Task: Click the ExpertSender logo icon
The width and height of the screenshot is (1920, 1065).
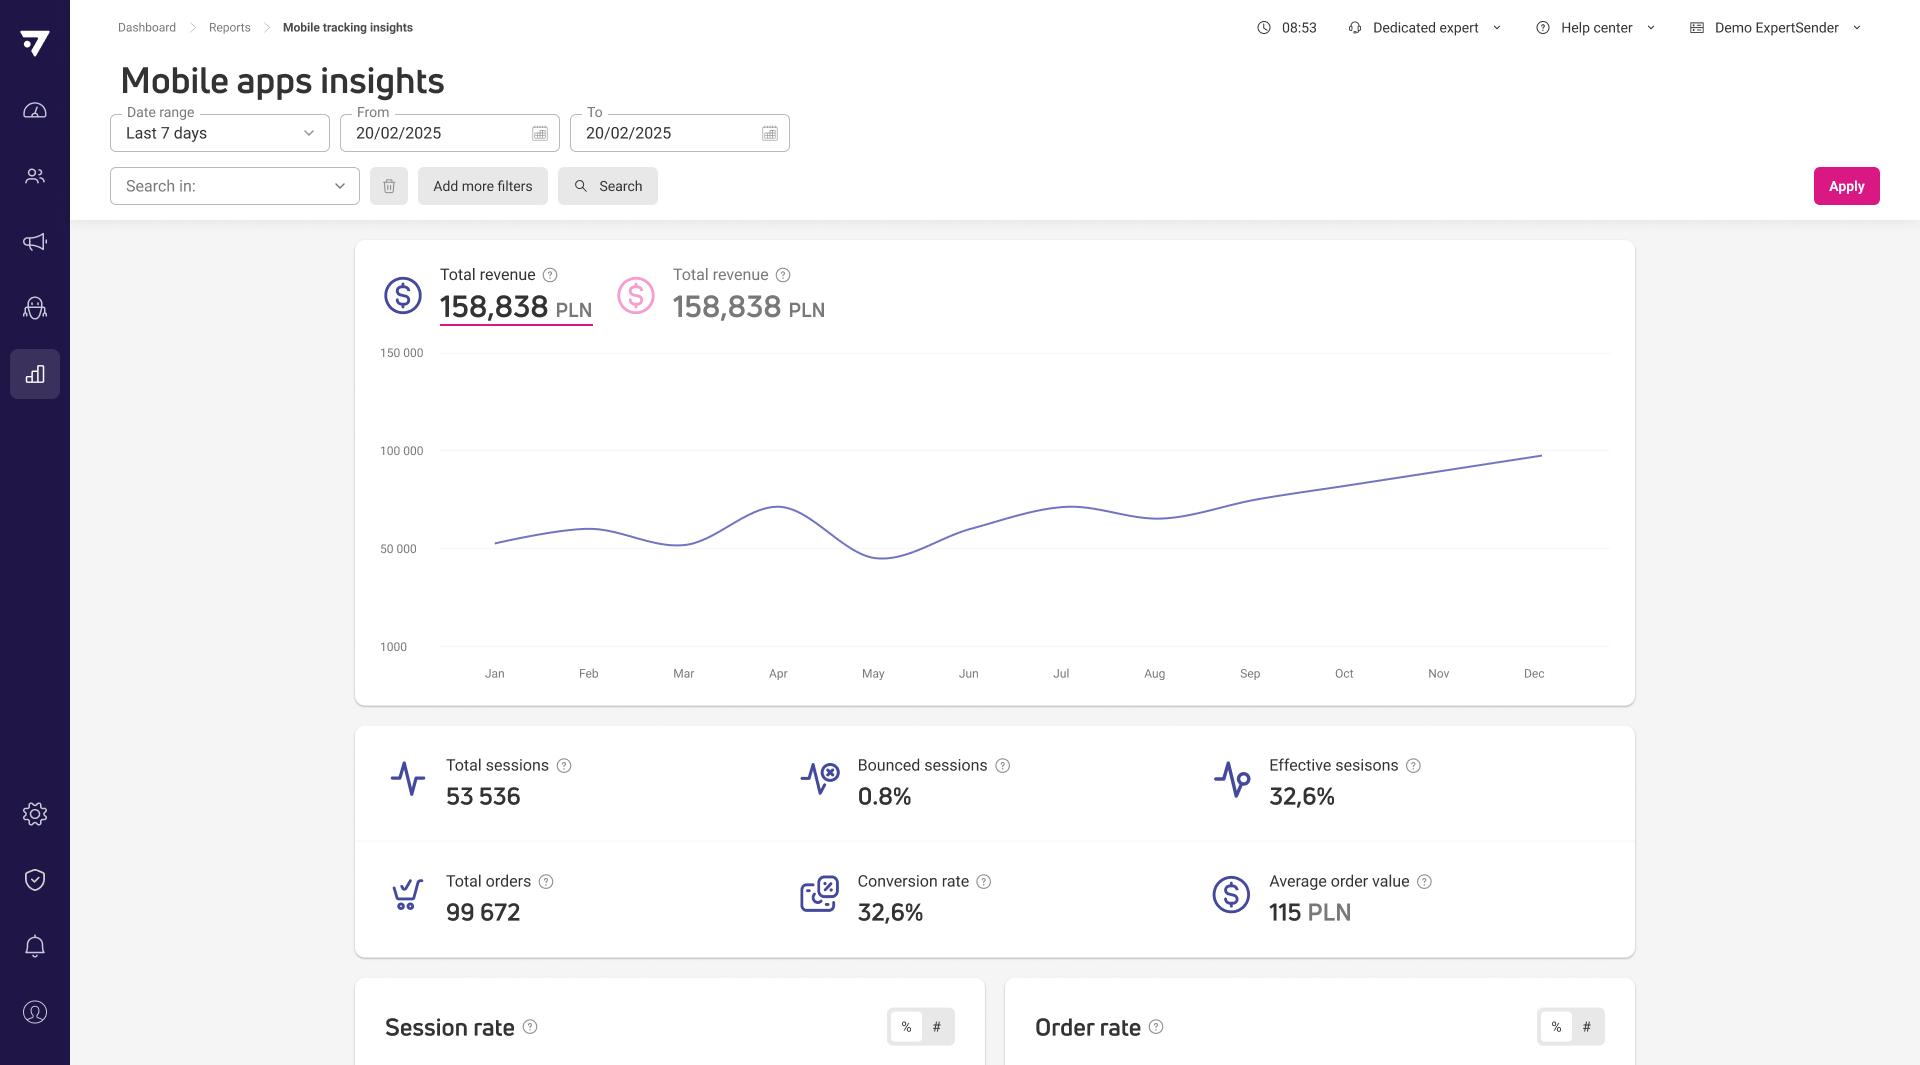Action: click(34, 43)
